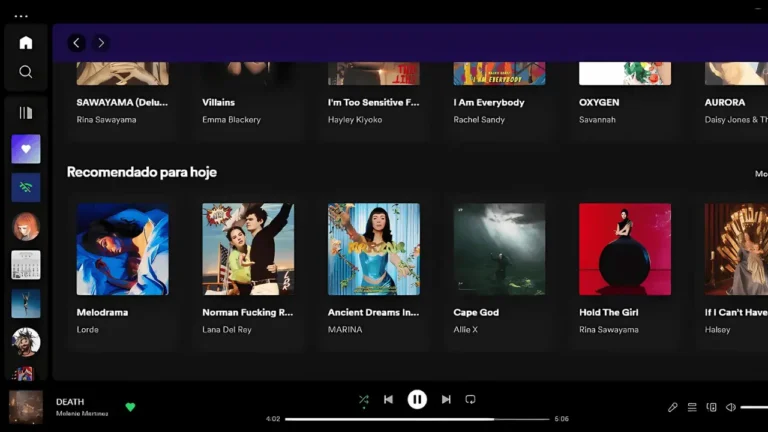Open I'm Too Sensitive album title
This screenshot has width=768, height=432.
tap(373, 102)
